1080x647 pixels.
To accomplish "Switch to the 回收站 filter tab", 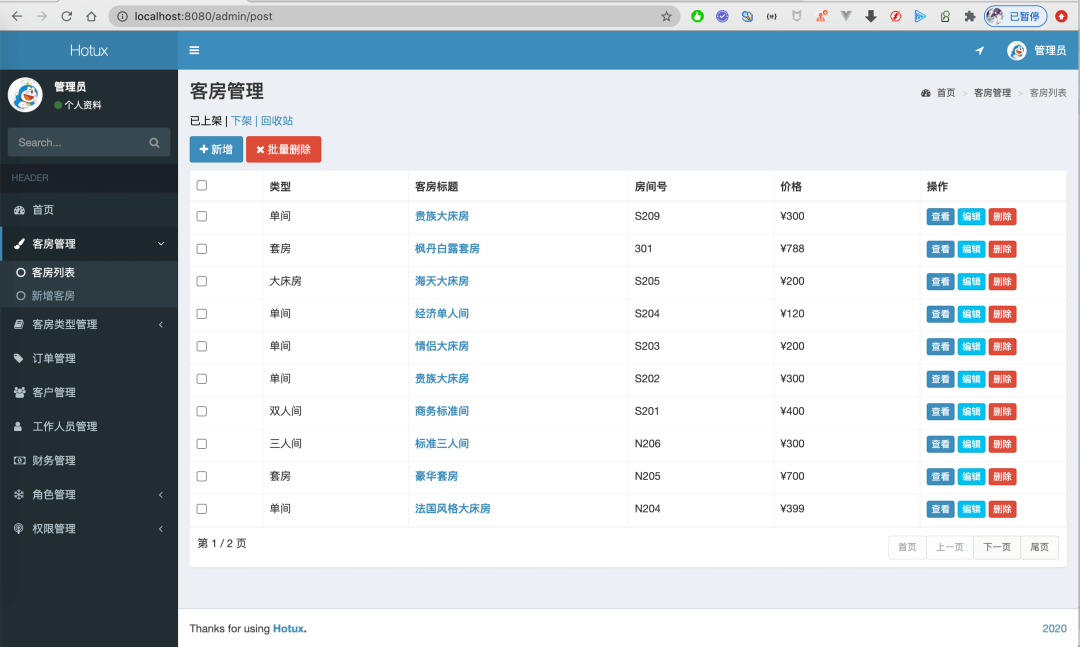I will 277,121.
